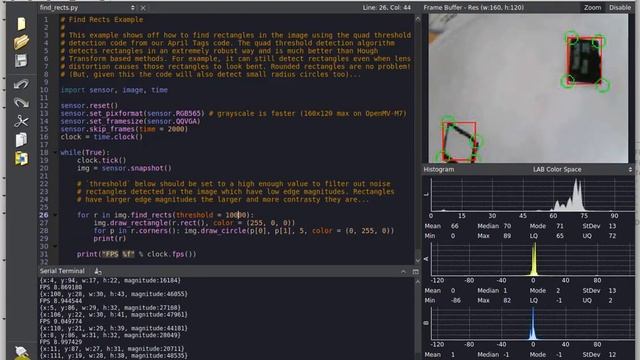Click the connect camera icon at bottom left
The width and height of the screenshot is (640, 360).
coord(21,352)
